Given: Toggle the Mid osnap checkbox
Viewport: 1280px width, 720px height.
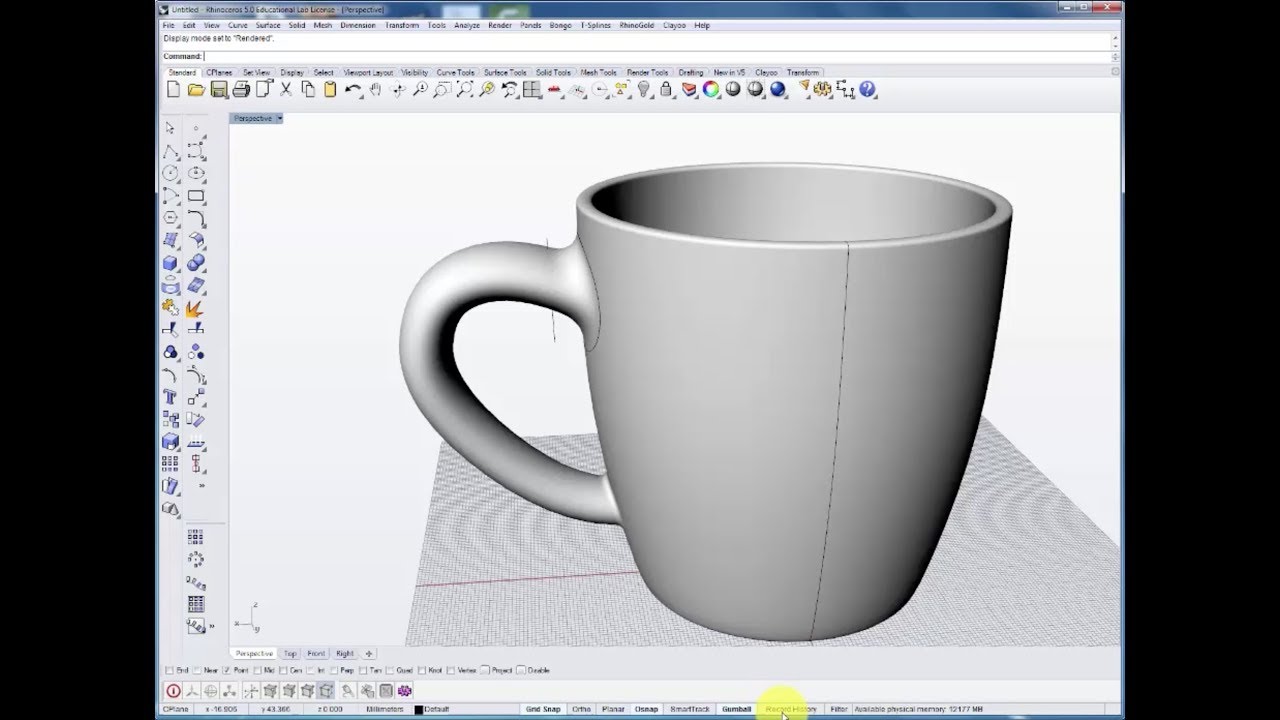Looking at the screenshot, I should click(x=257, y=670).
